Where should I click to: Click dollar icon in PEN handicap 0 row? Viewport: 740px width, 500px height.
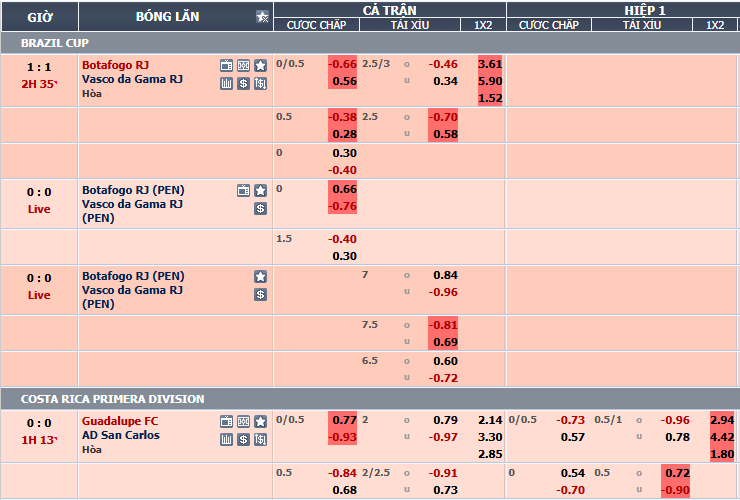[261, 208]
